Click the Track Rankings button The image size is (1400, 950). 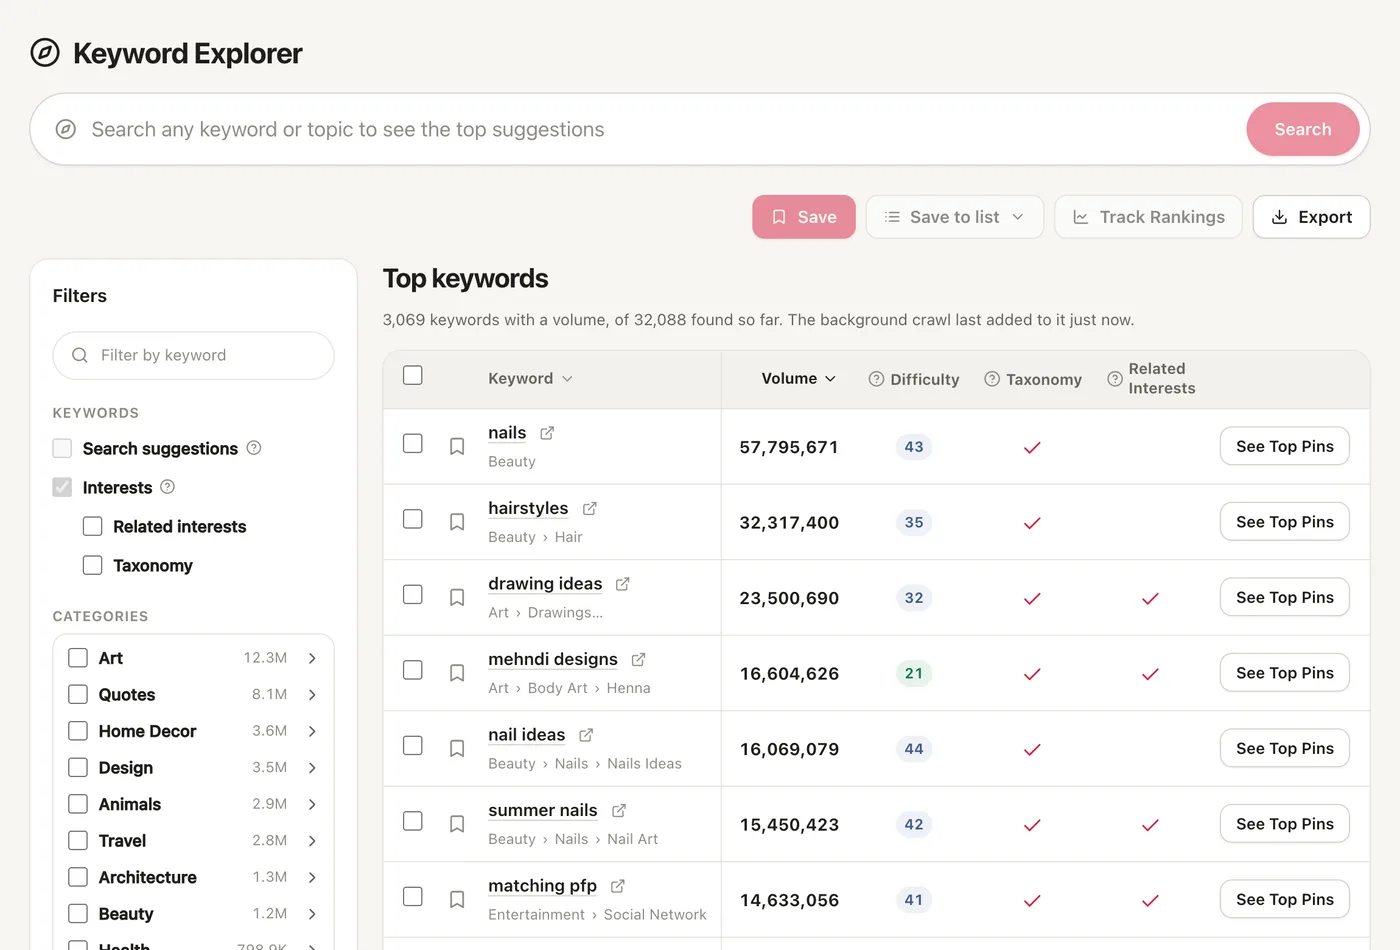(x=1148, y=217)
